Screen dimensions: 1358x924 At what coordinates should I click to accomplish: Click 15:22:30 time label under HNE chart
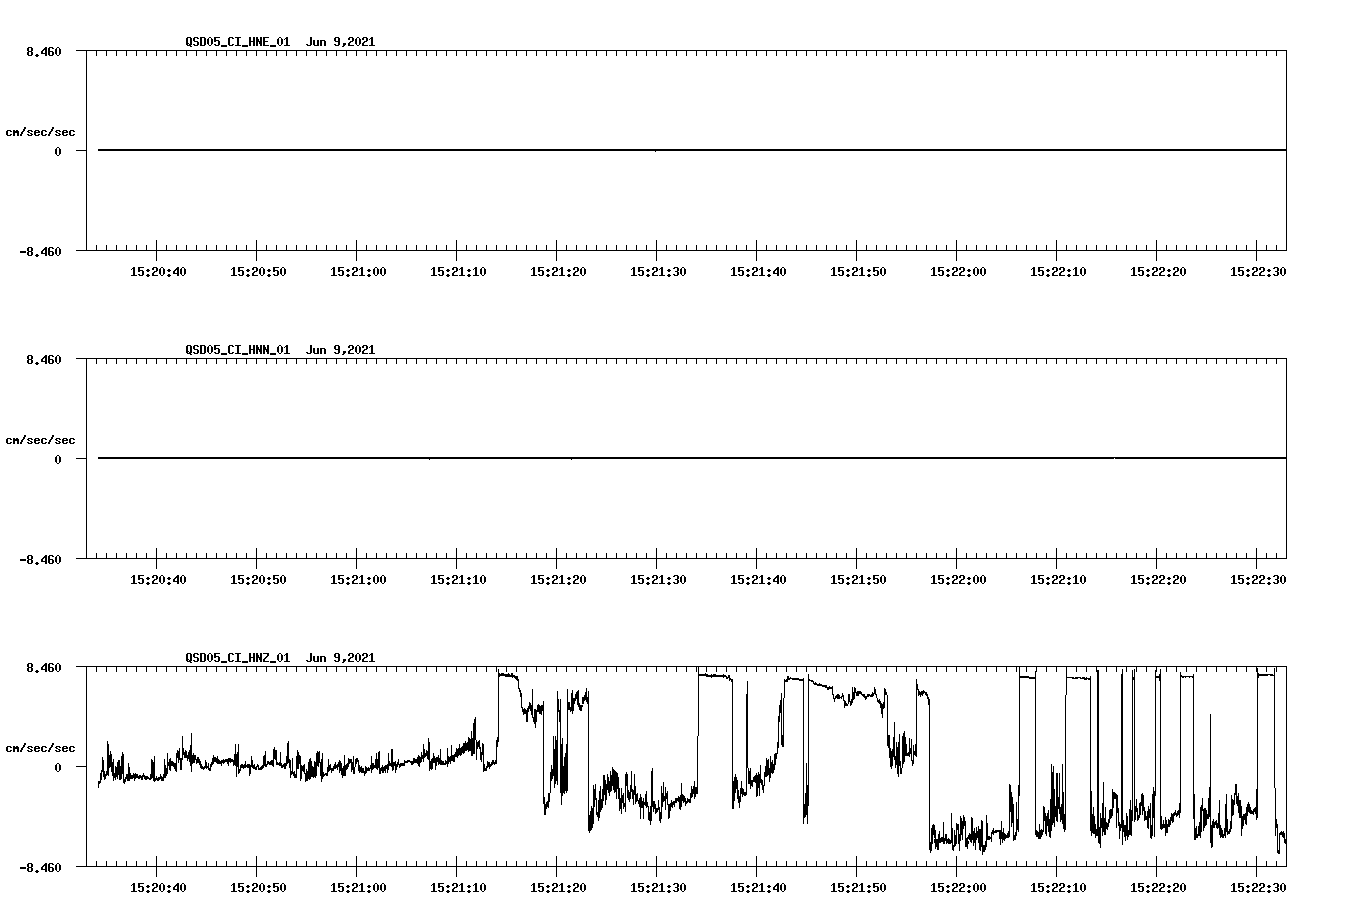click(1258, 271)
